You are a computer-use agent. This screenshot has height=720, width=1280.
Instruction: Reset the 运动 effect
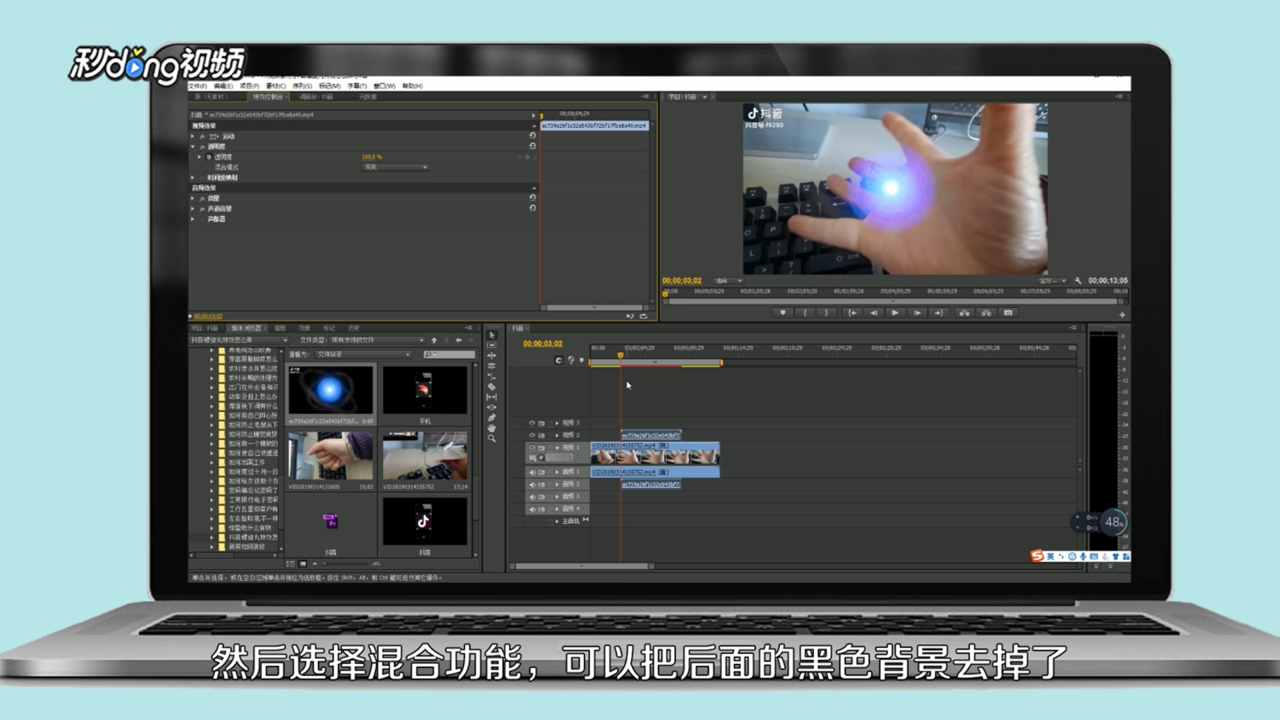[x=532, y=135]
